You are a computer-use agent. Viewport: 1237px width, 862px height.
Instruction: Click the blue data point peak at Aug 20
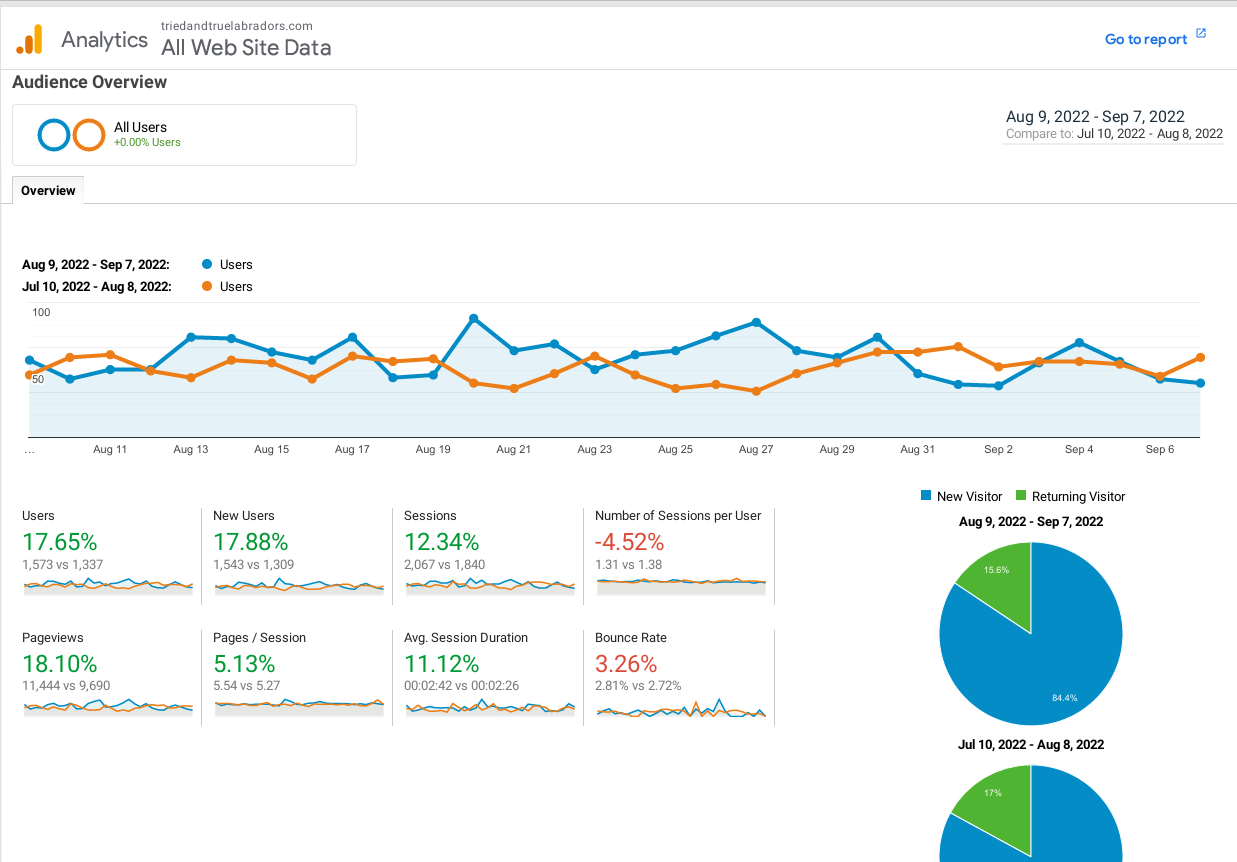click(x=473, y=318)
